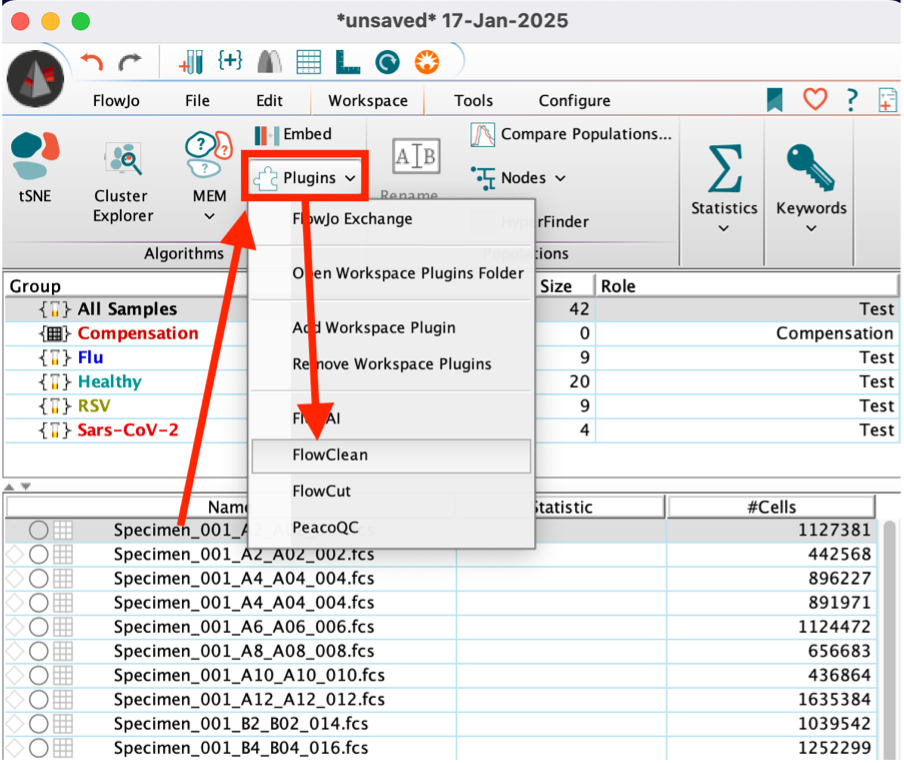The width and height of the screenshot is (904, 763).
Task: Select FlowJo Exchange menu entry
Action: (x=391, y=219)
